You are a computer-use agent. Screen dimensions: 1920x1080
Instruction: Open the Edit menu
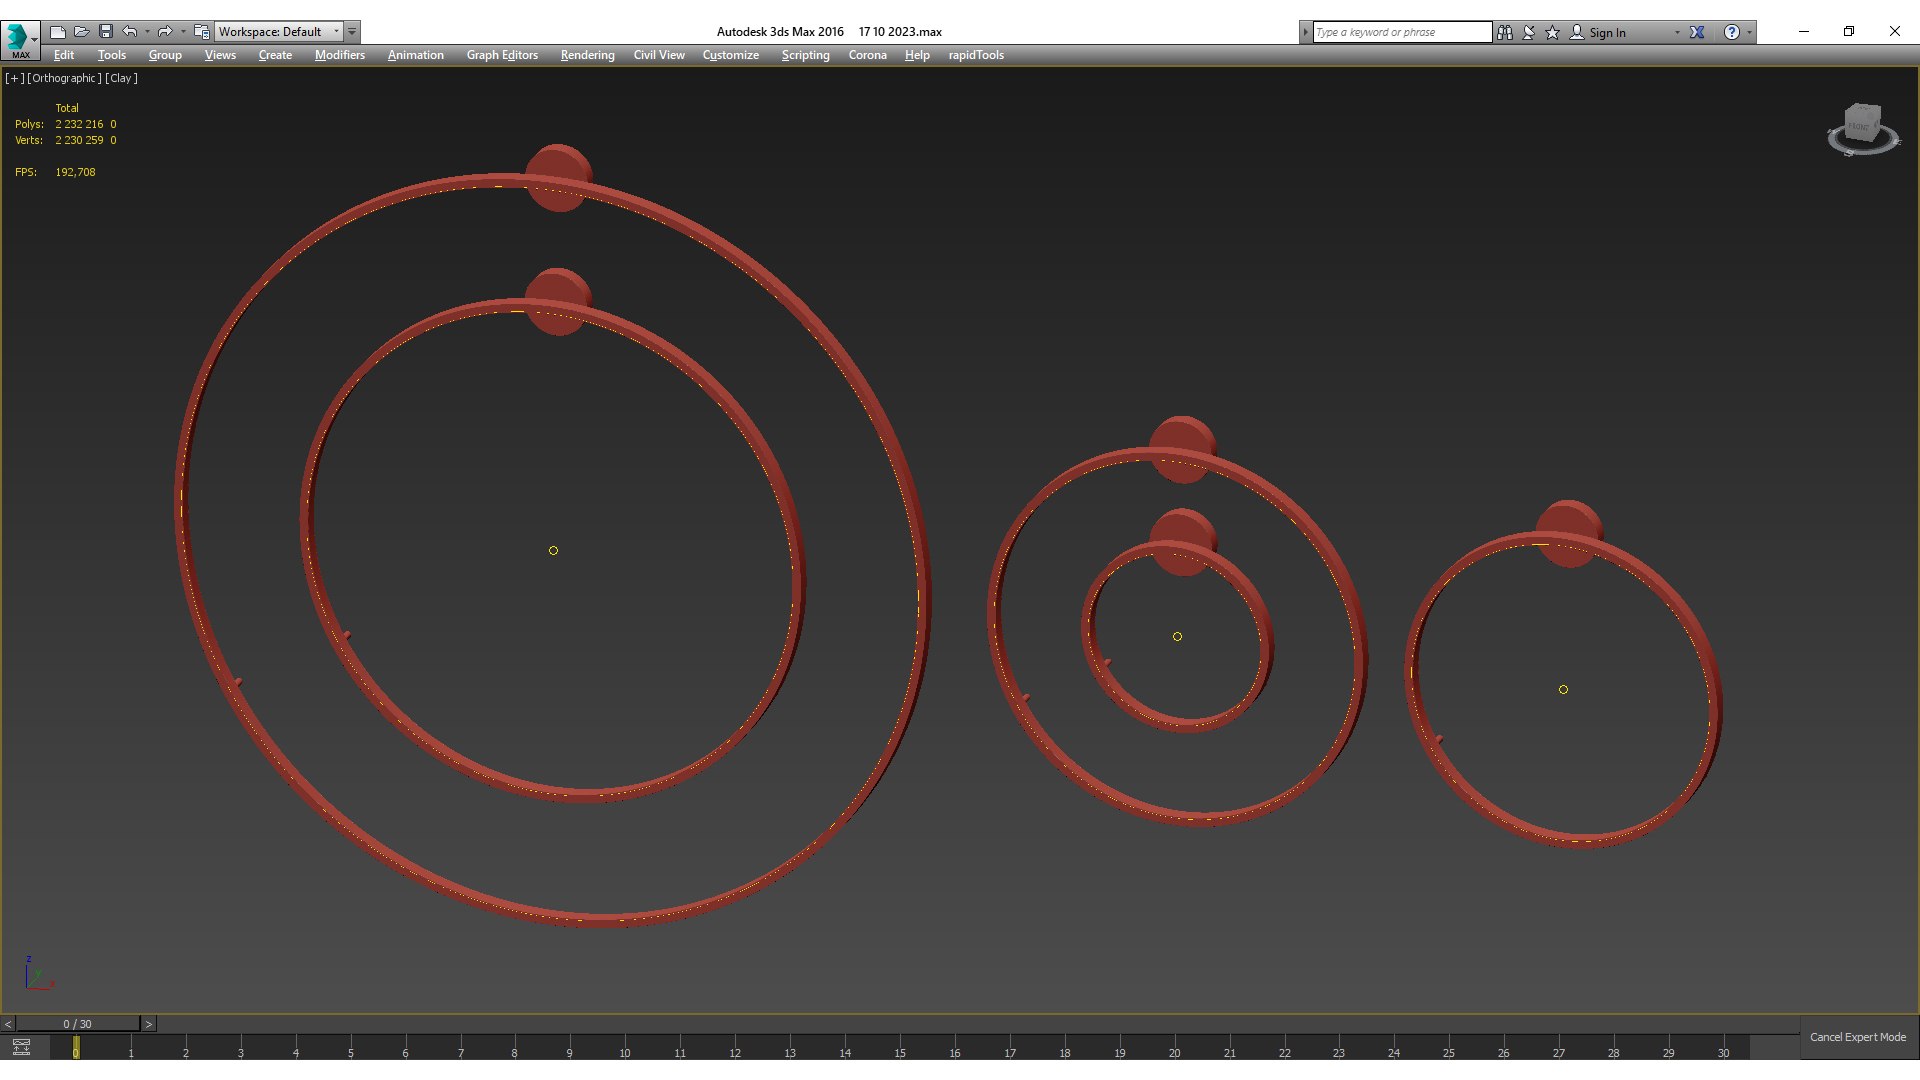coord(64,55)
